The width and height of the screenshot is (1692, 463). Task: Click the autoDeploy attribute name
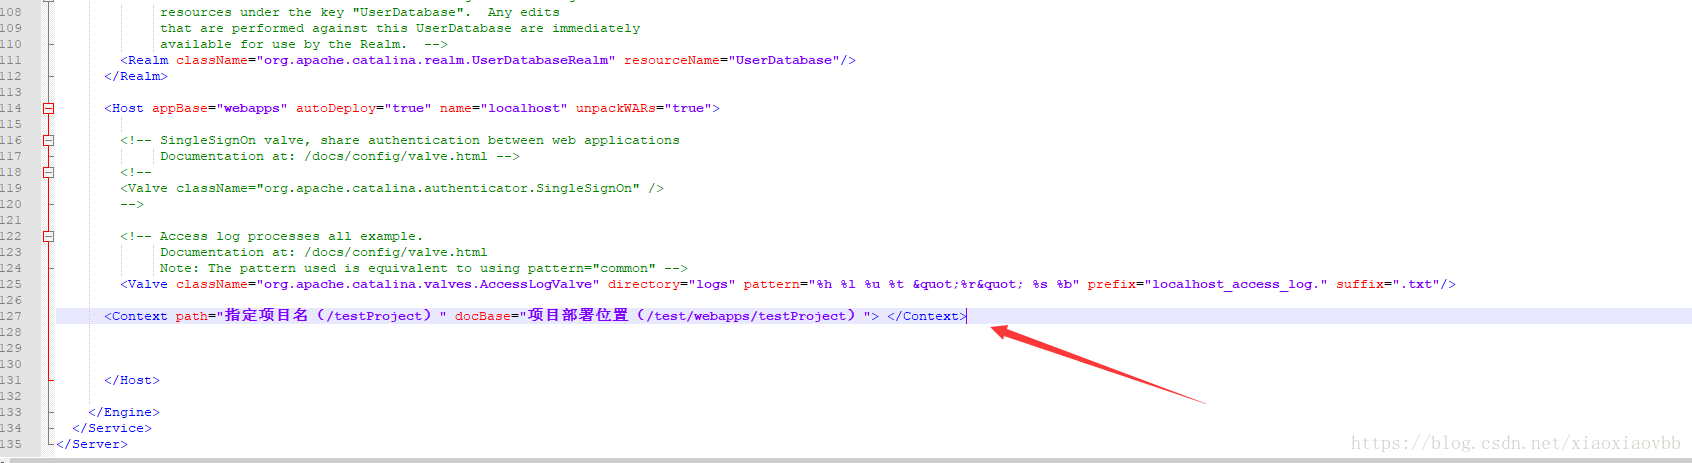tap(336, 108)
